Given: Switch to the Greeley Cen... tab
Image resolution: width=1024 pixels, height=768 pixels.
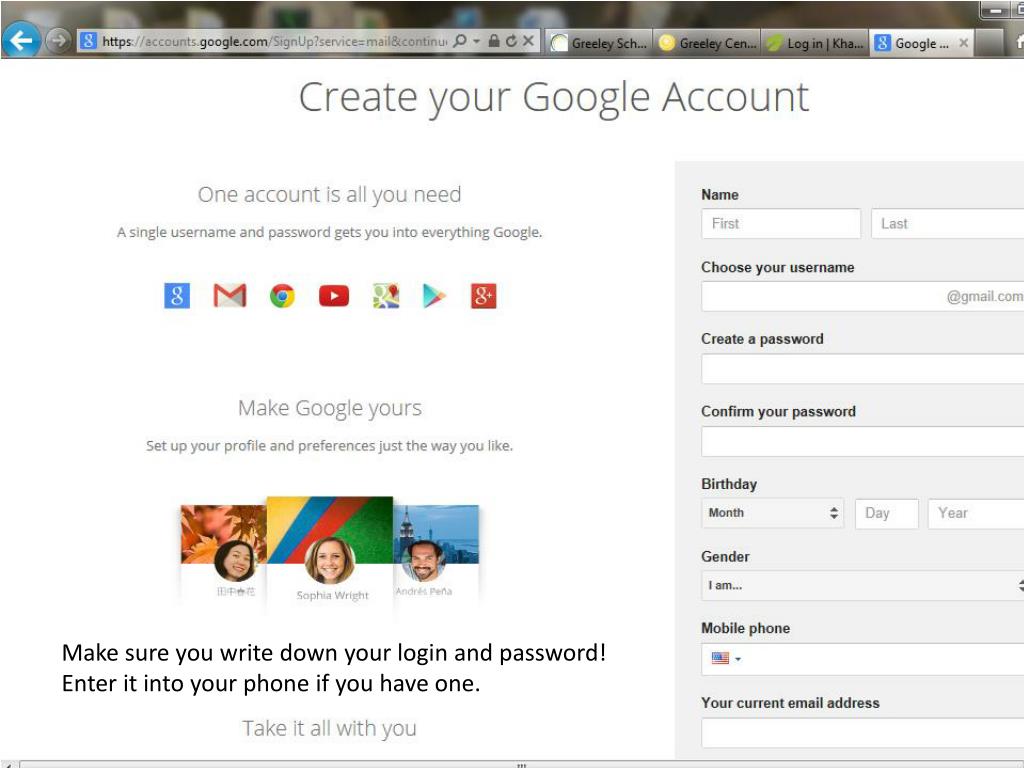Looking at the screenshot, I should (x=707, y=43).
